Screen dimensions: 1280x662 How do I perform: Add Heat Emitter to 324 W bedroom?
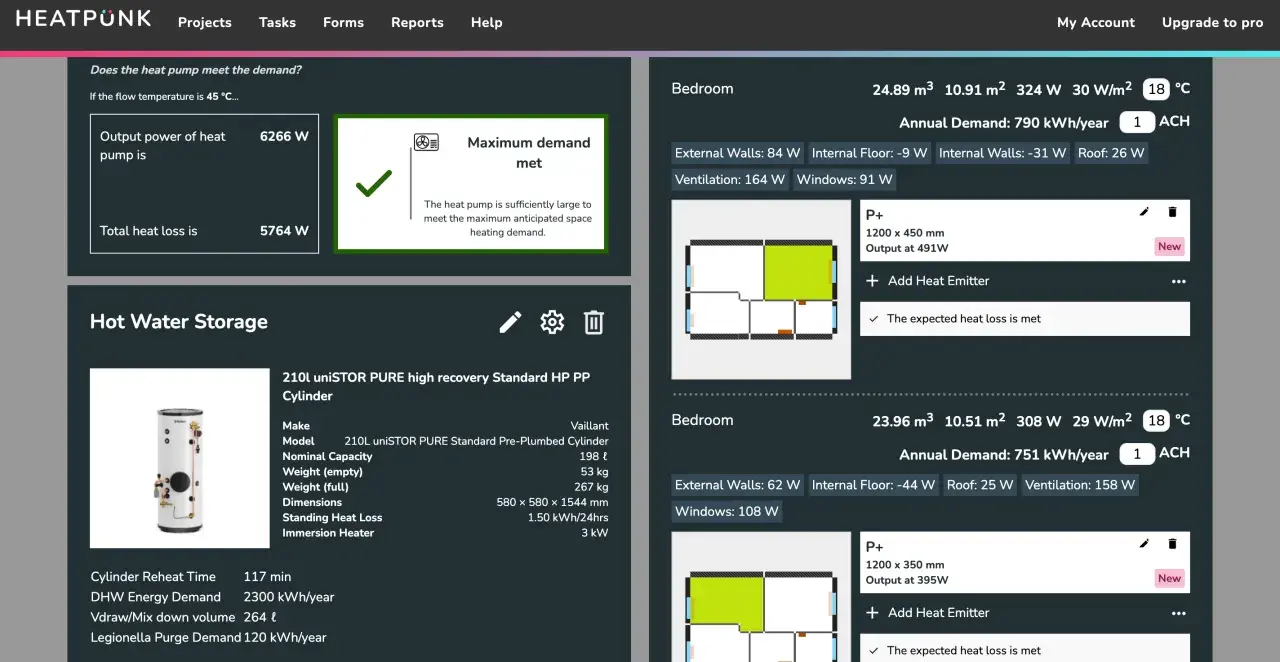coord(928,281)
